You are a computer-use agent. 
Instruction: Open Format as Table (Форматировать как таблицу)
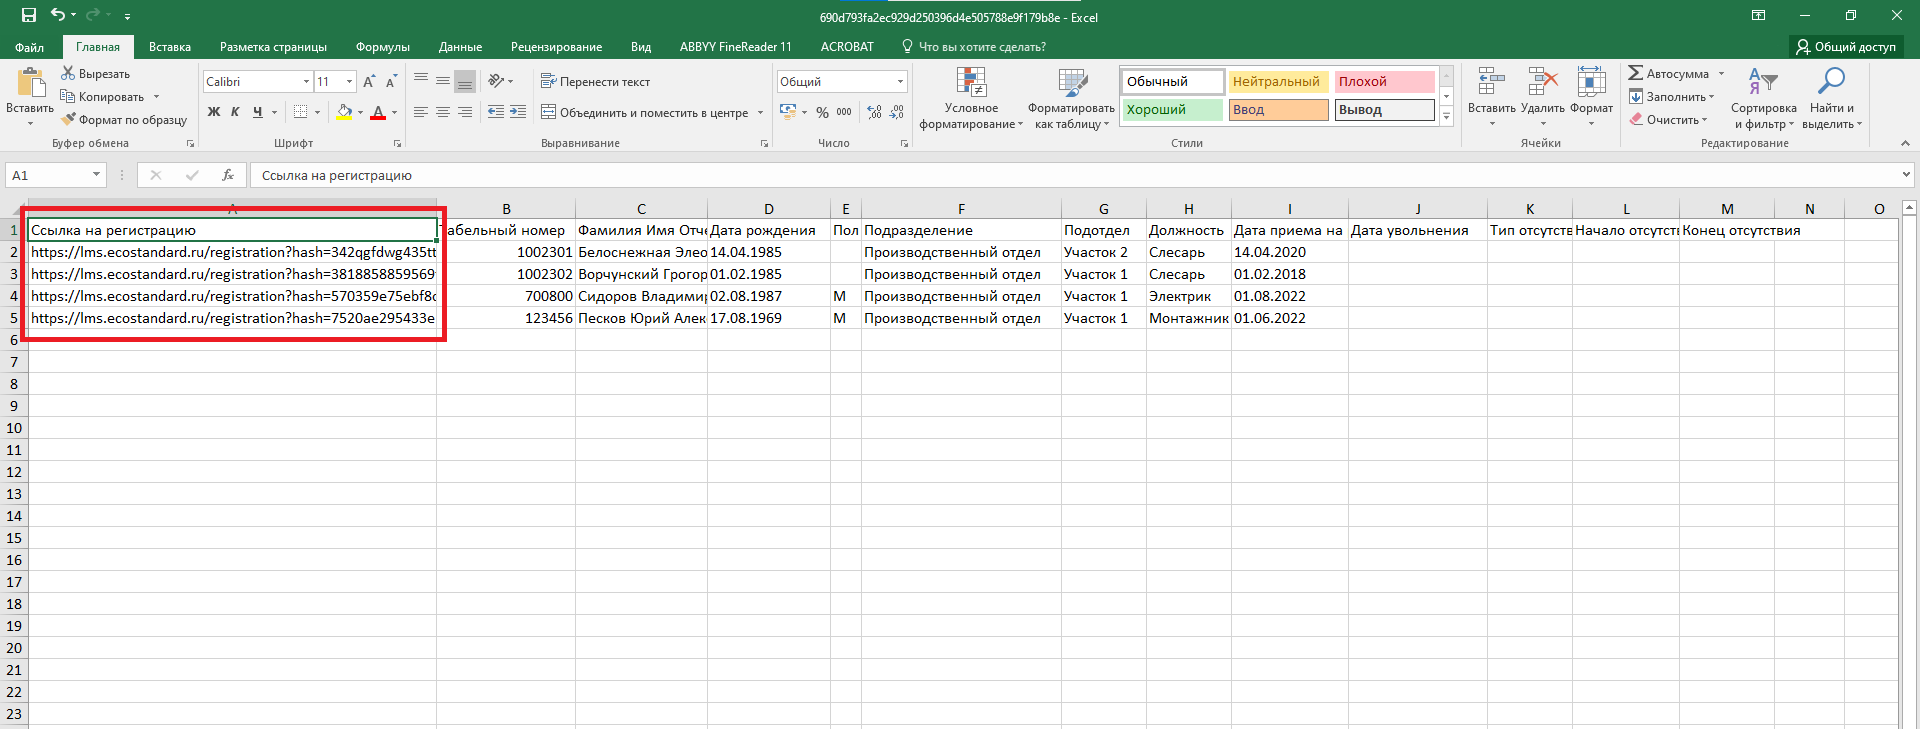1071,98
